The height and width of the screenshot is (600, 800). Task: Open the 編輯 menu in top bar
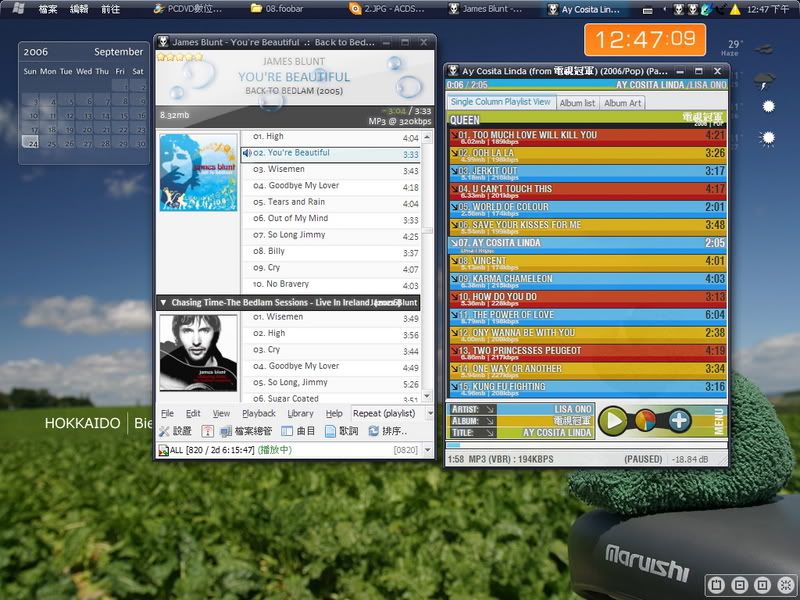click(x=79, y=9)
